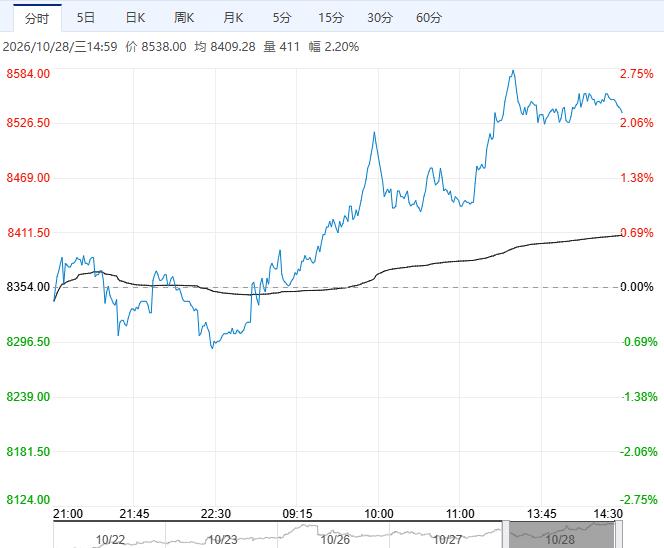This screenshot has height=548, width=664.
Task: Click the 14:30 time axis label
Action: tap(608, 514)
